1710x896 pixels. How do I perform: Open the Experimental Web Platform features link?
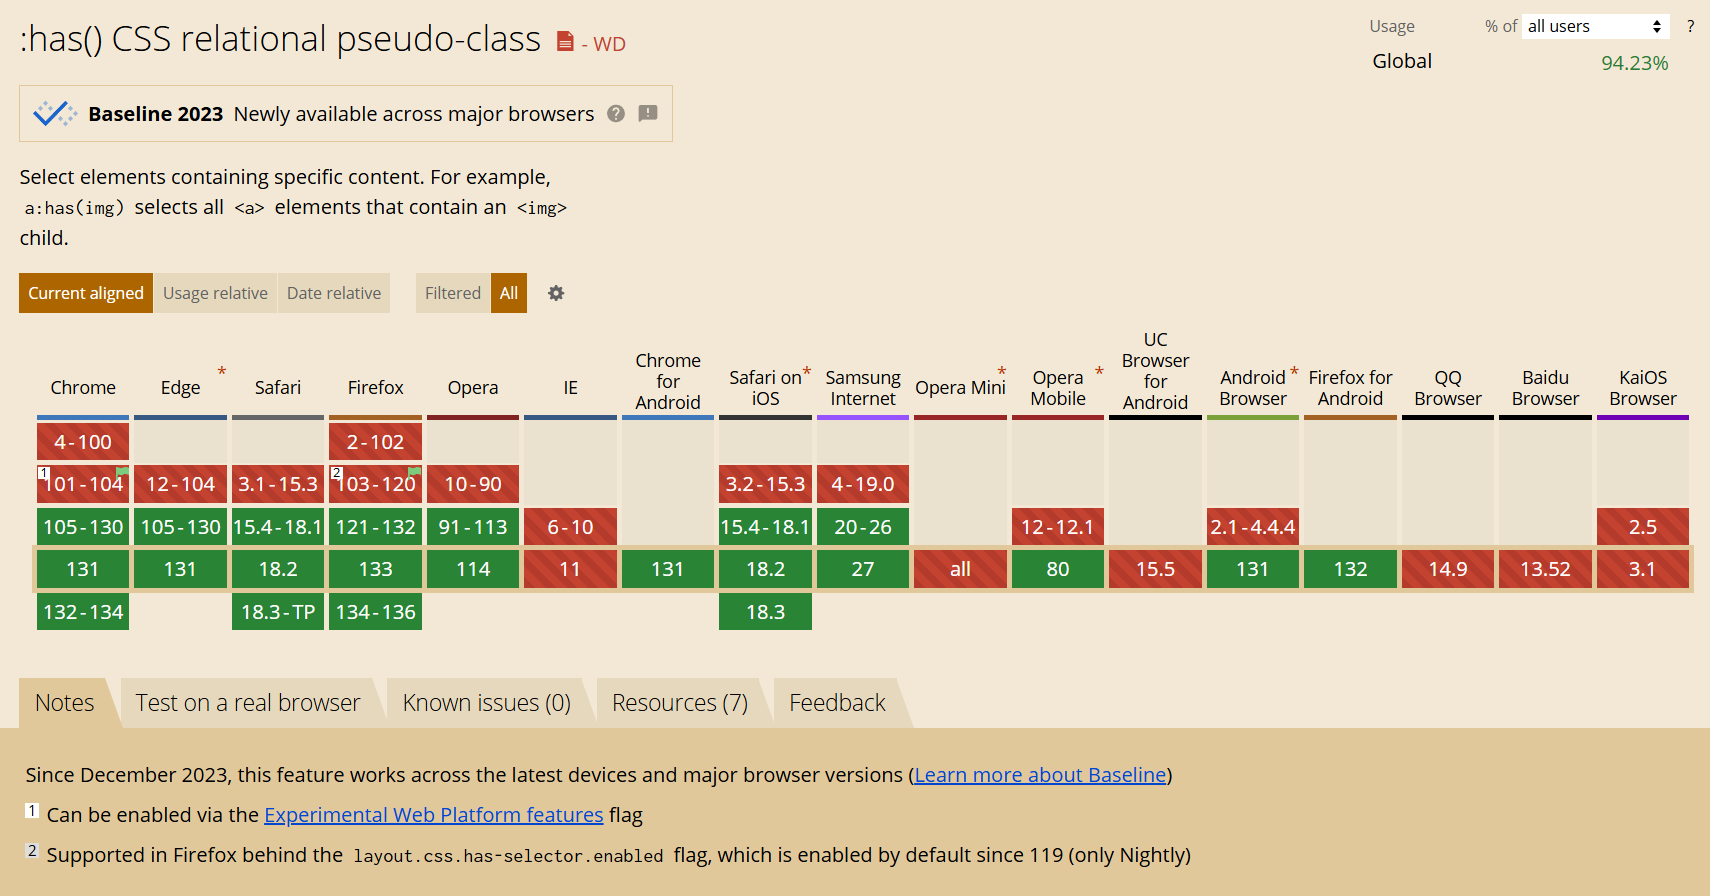pyautogui.click(x=433, y=815)
